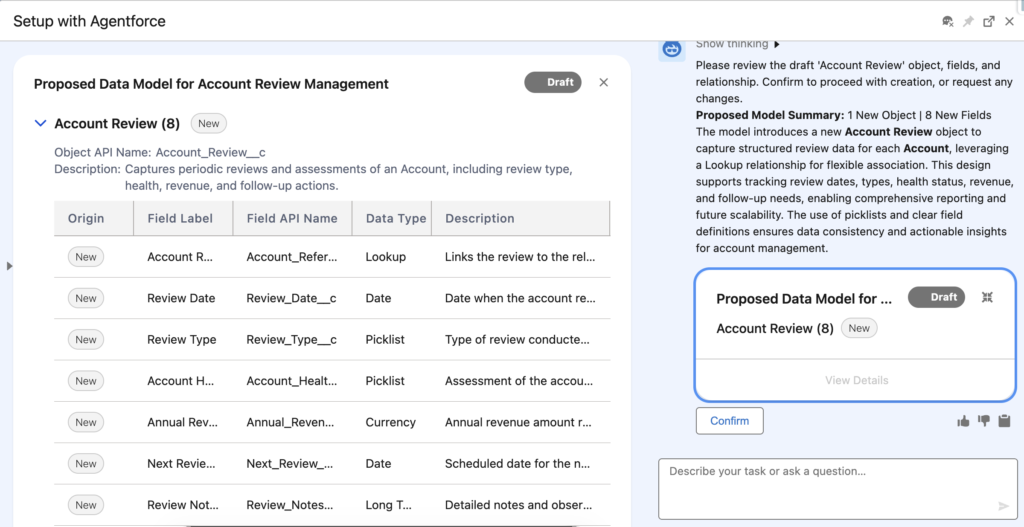Click 'Scheduled date for the n...' description
This screenshot has height=527, width=1024.
[x=519, y=464]
